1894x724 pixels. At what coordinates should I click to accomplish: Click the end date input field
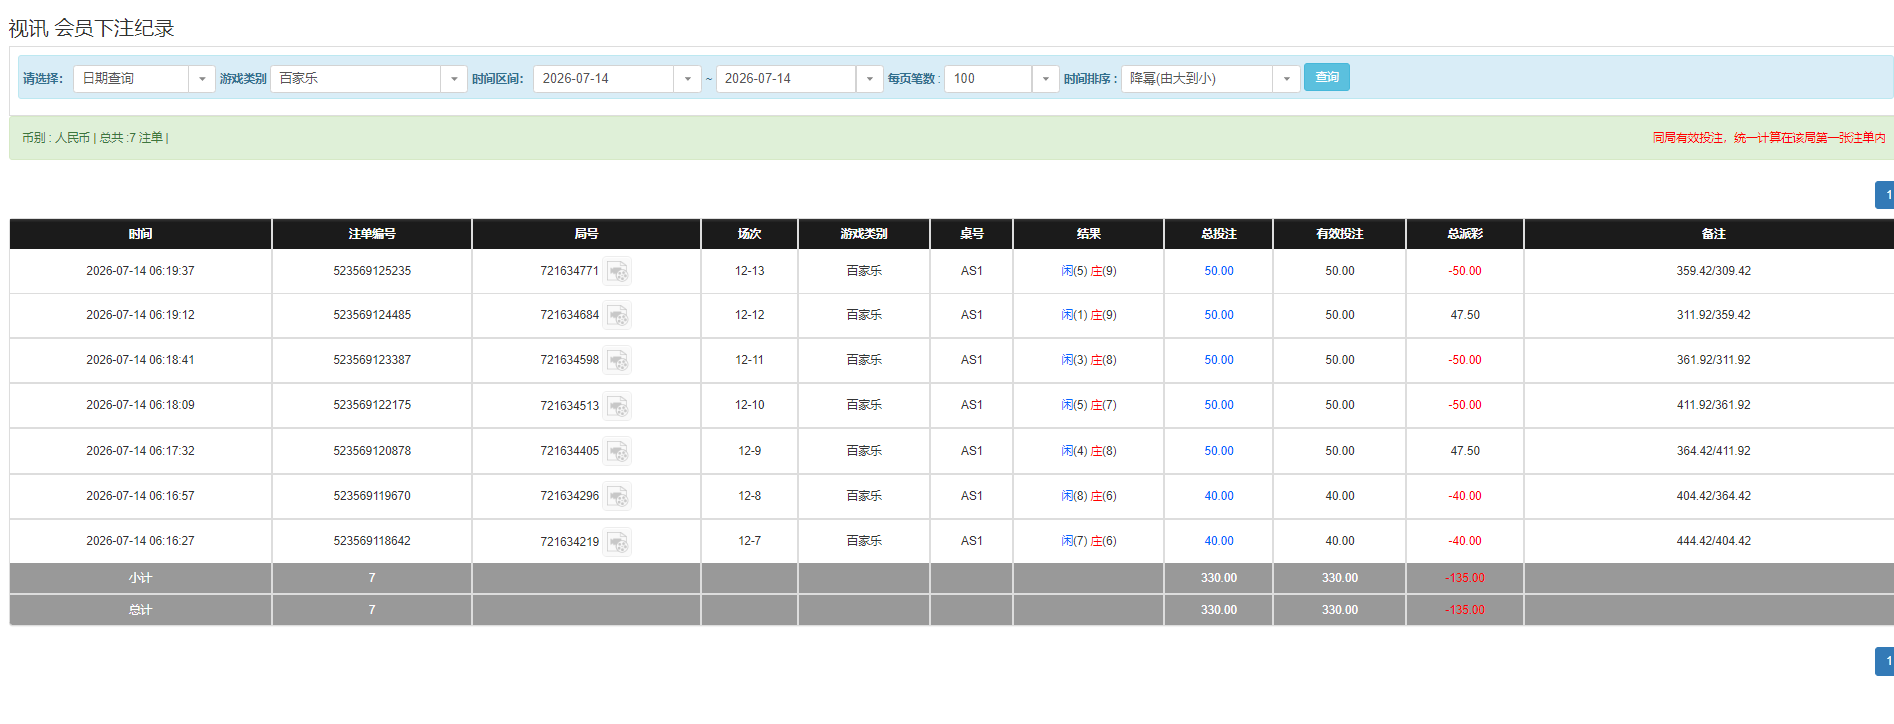pos(786,79)
